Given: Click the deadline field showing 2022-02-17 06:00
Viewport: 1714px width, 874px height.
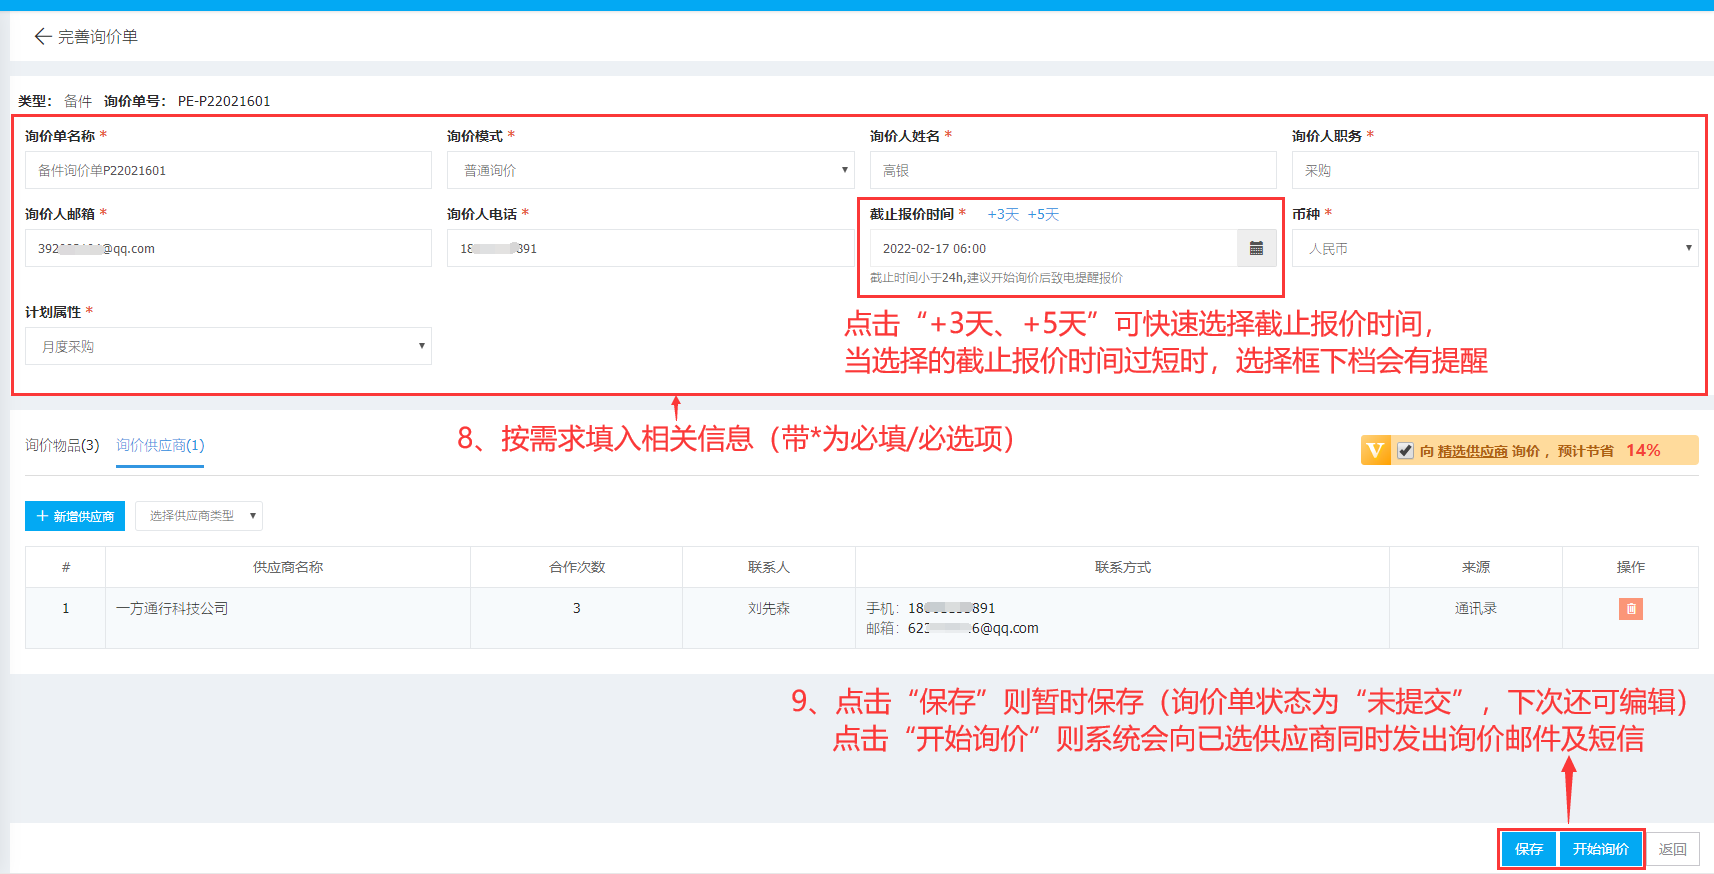Looking at the screenshot, I should tap(1053, 248).
